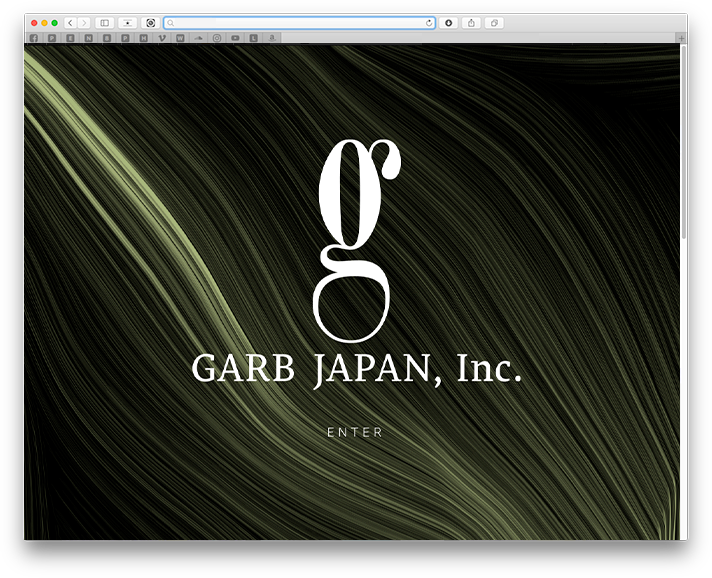Screen dimensions: 712x578
Task: Open the H favorite bookmark
Action: 143,38
